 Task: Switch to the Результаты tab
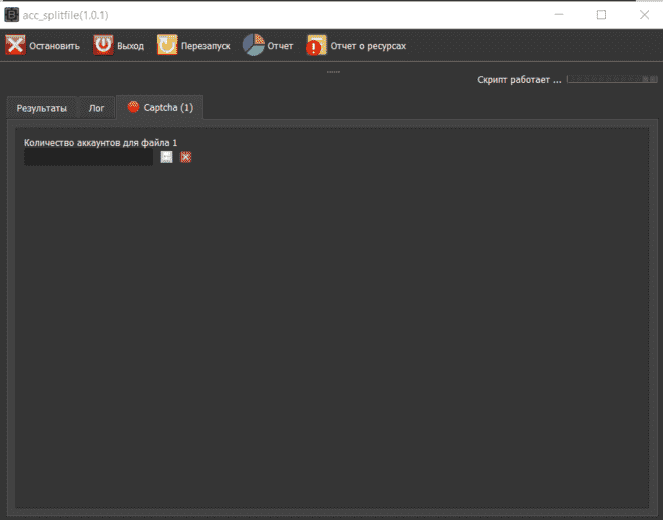(x=41, y=108)
